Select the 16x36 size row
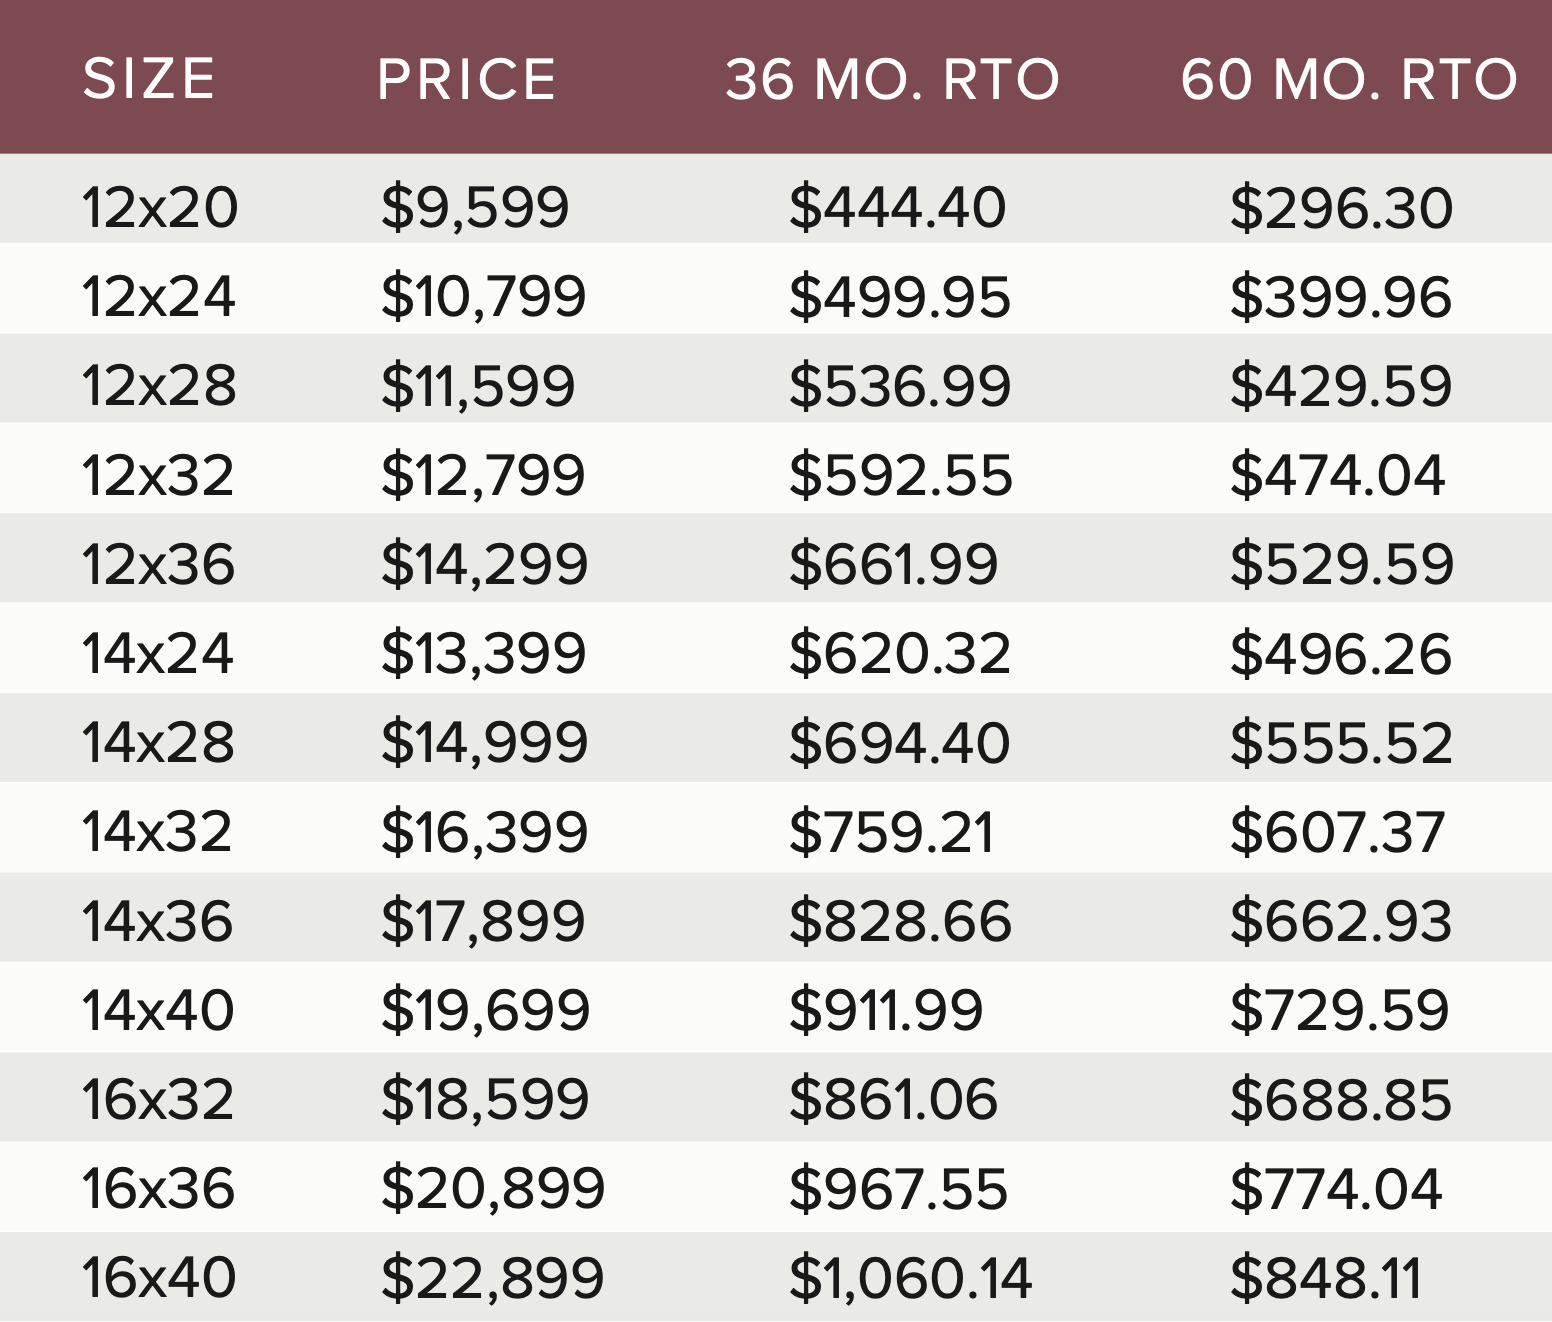The height and width of the screenshot is (1322, 1552). (x=776, y=1187)
